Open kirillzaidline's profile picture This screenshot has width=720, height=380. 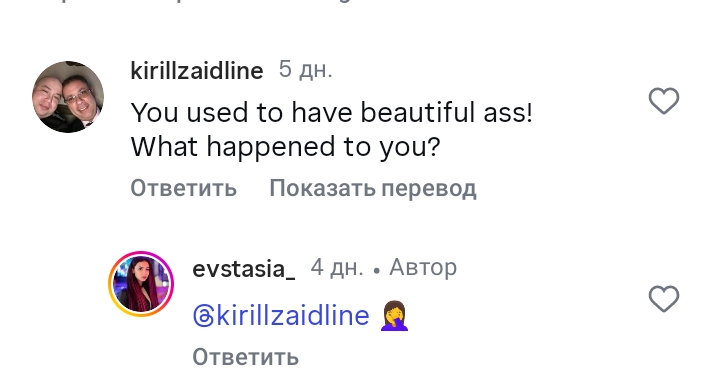[x=68, y=97]
